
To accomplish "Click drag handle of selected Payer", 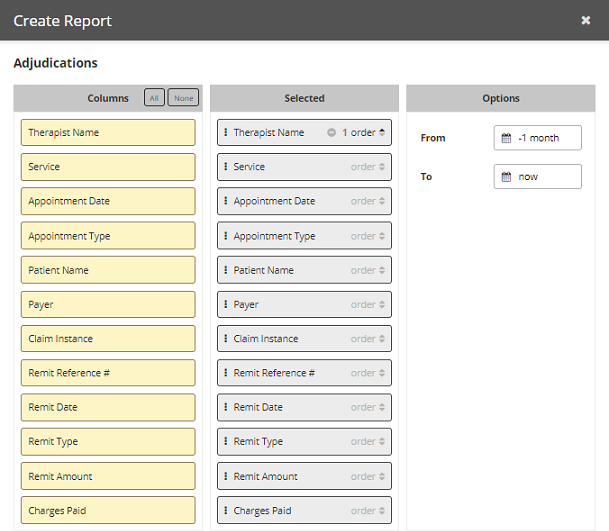I will click(x=226, y=304).
